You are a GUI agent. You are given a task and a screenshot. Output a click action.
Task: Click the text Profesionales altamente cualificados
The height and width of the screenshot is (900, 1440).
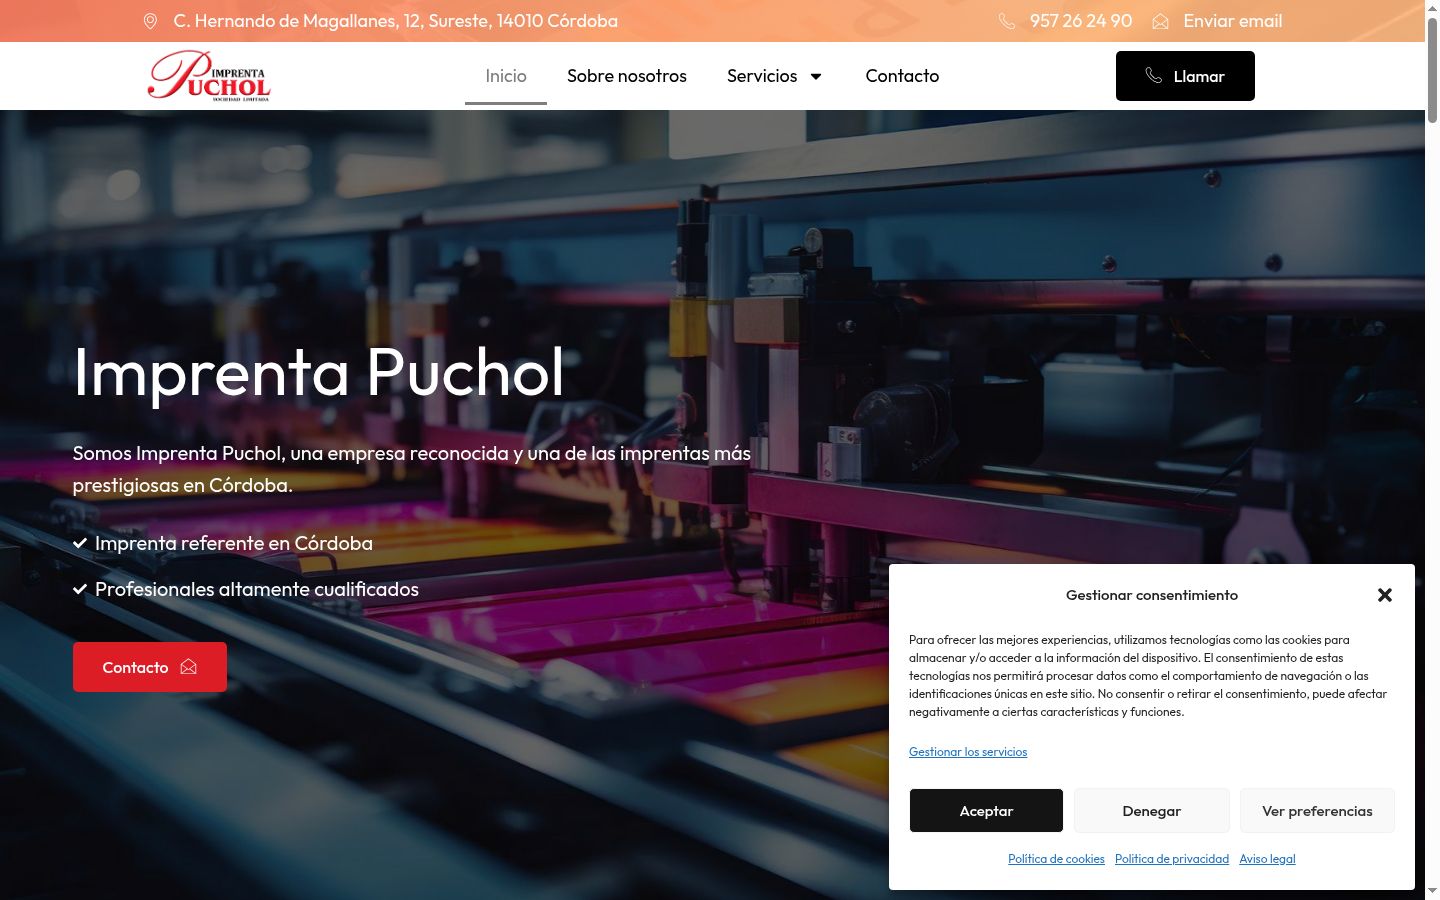coord(257,589)
